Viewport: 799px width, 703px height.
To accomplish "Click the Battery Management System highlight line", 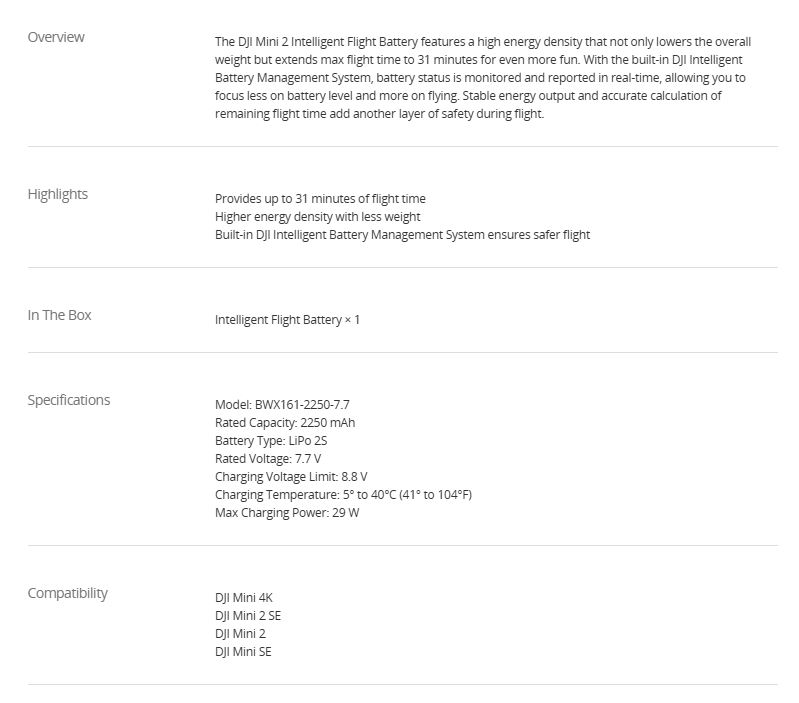I will [x=402, y=235].
